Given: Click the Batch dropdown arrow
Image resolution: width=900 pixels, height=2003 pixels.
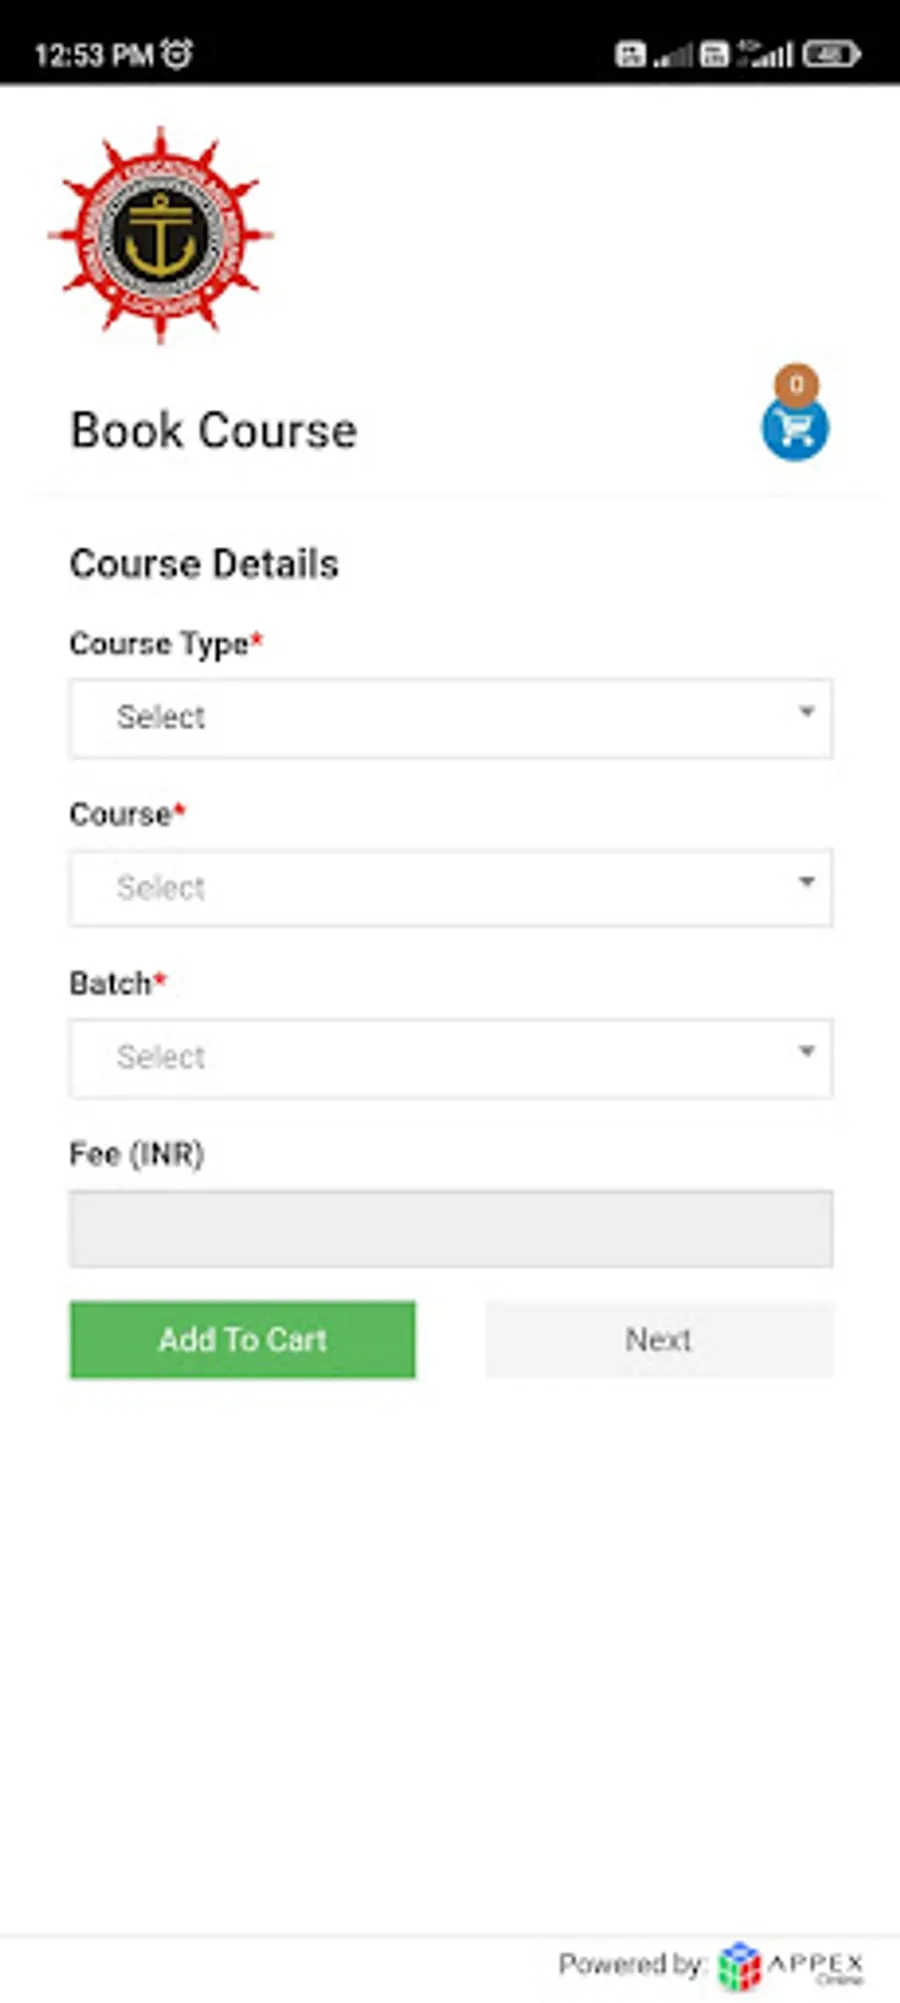Looking at the screenshot, I should (806, 1051).
